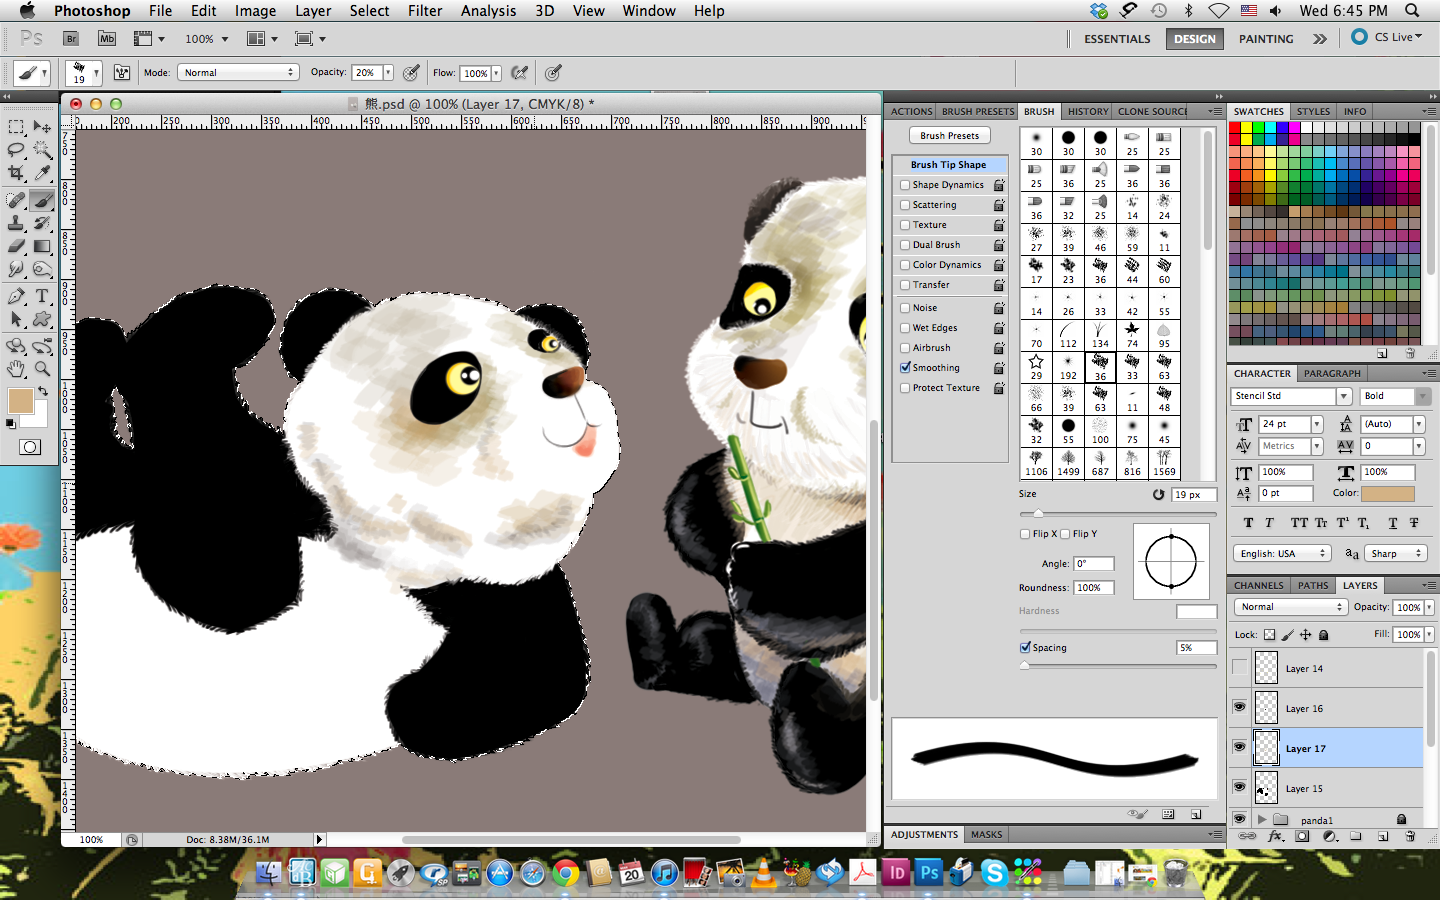Select the Gradient tool

(42, 246)
